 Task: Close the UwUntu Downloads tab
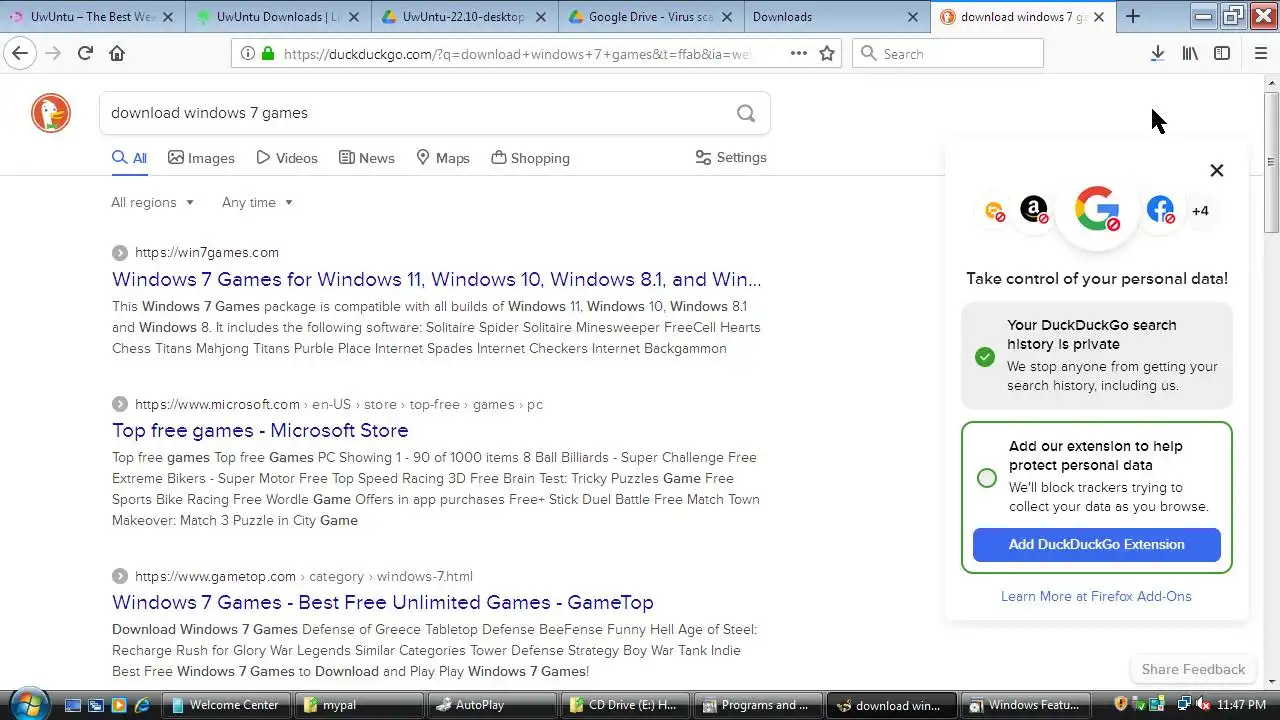tap(352, 17)
